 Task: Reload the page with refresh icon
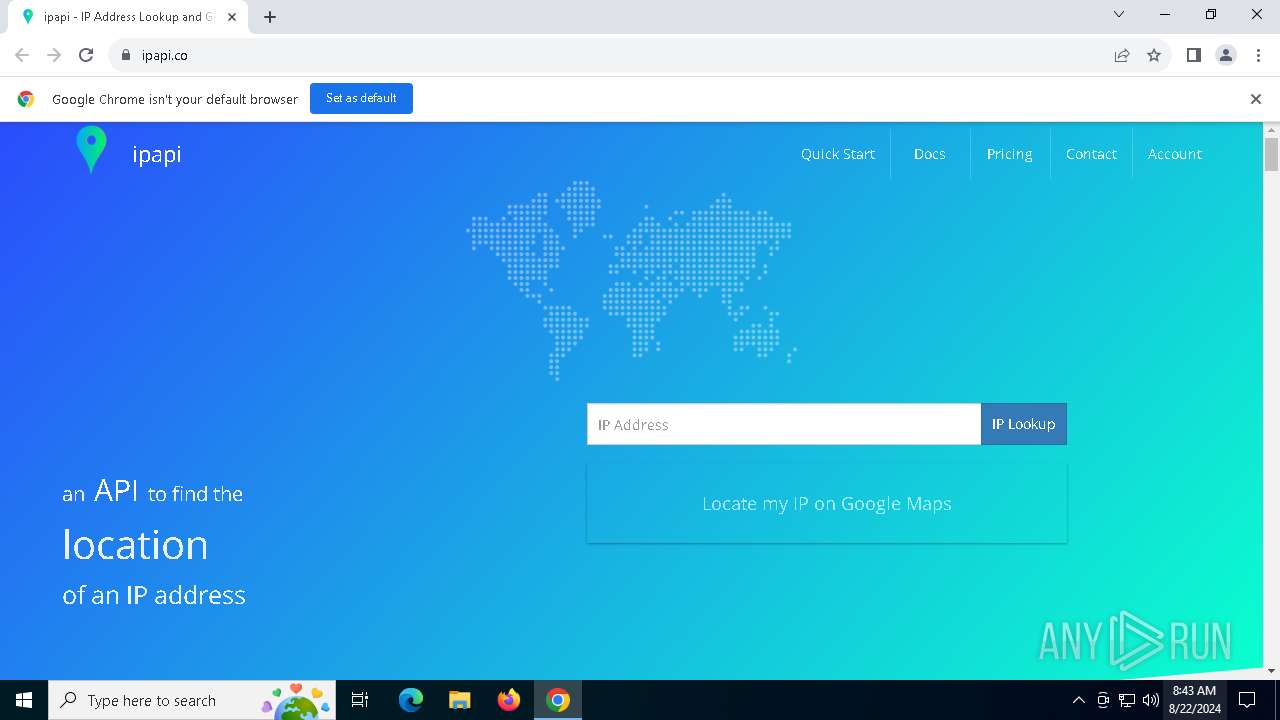point(86,56)
